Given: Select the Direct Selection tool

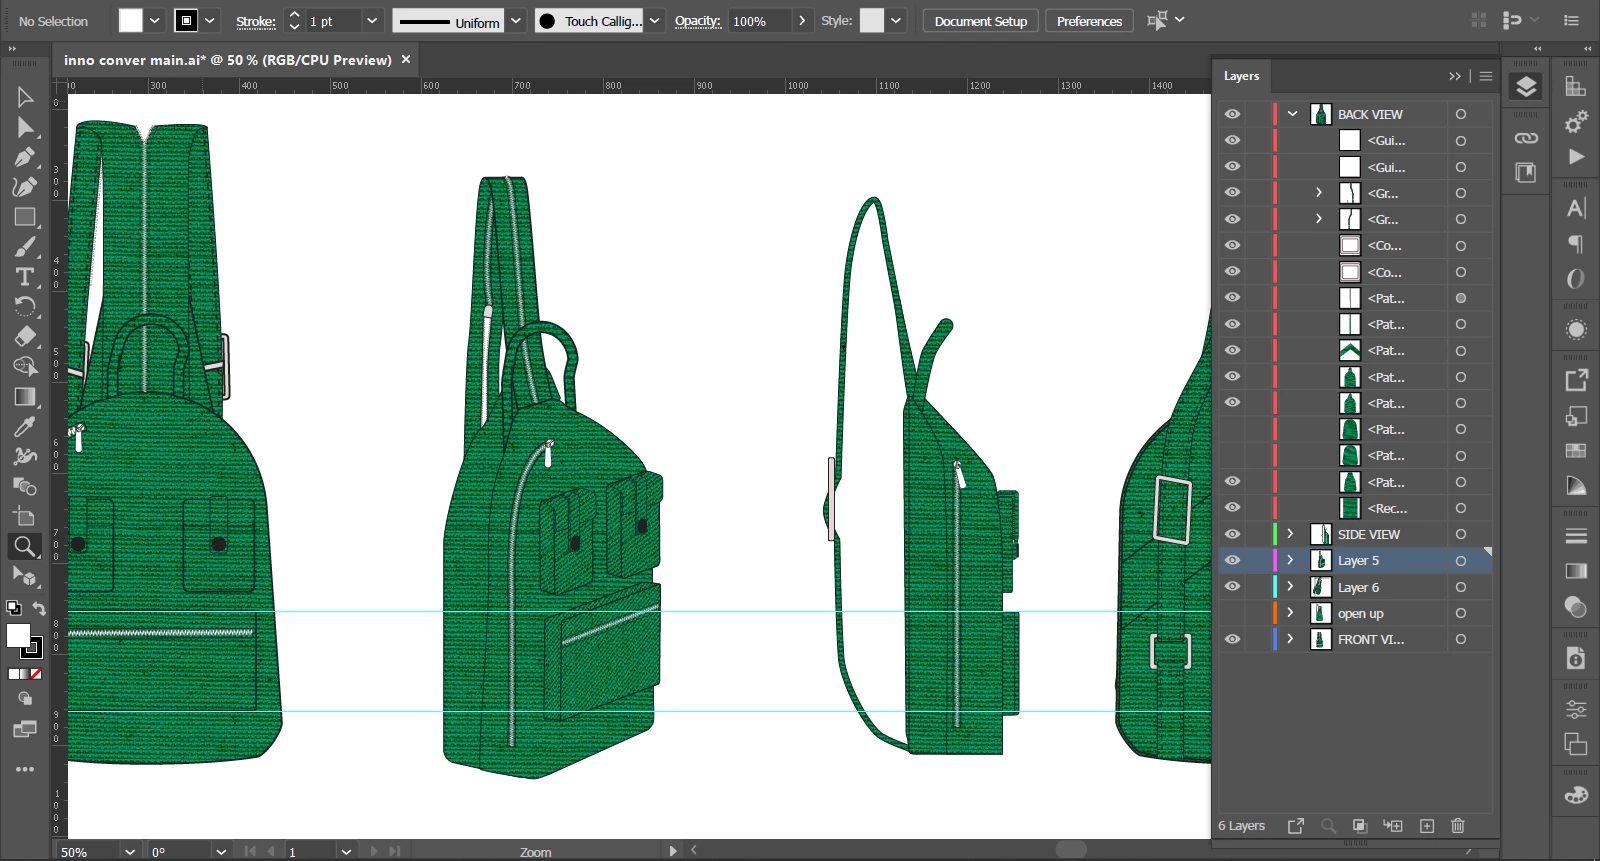Looking at the screenshot, I should [25, 127].
